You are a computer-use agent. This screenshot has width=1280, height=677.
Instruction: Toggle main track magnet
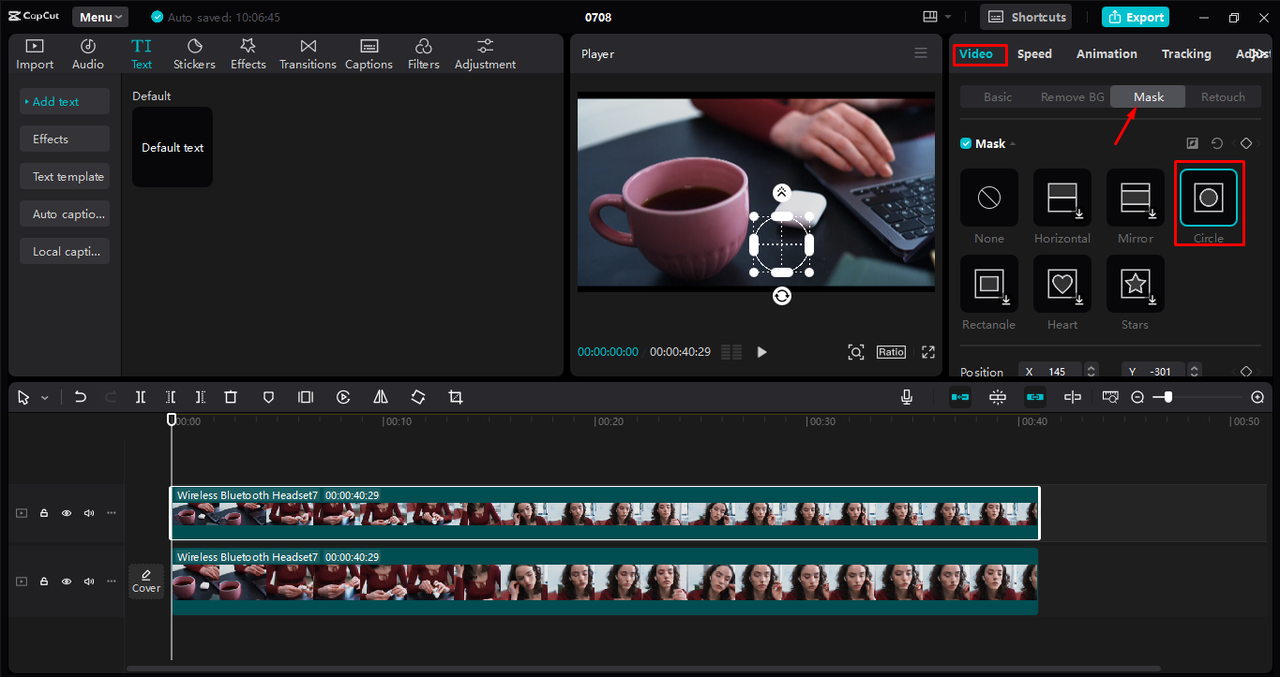tap(960, 397)
